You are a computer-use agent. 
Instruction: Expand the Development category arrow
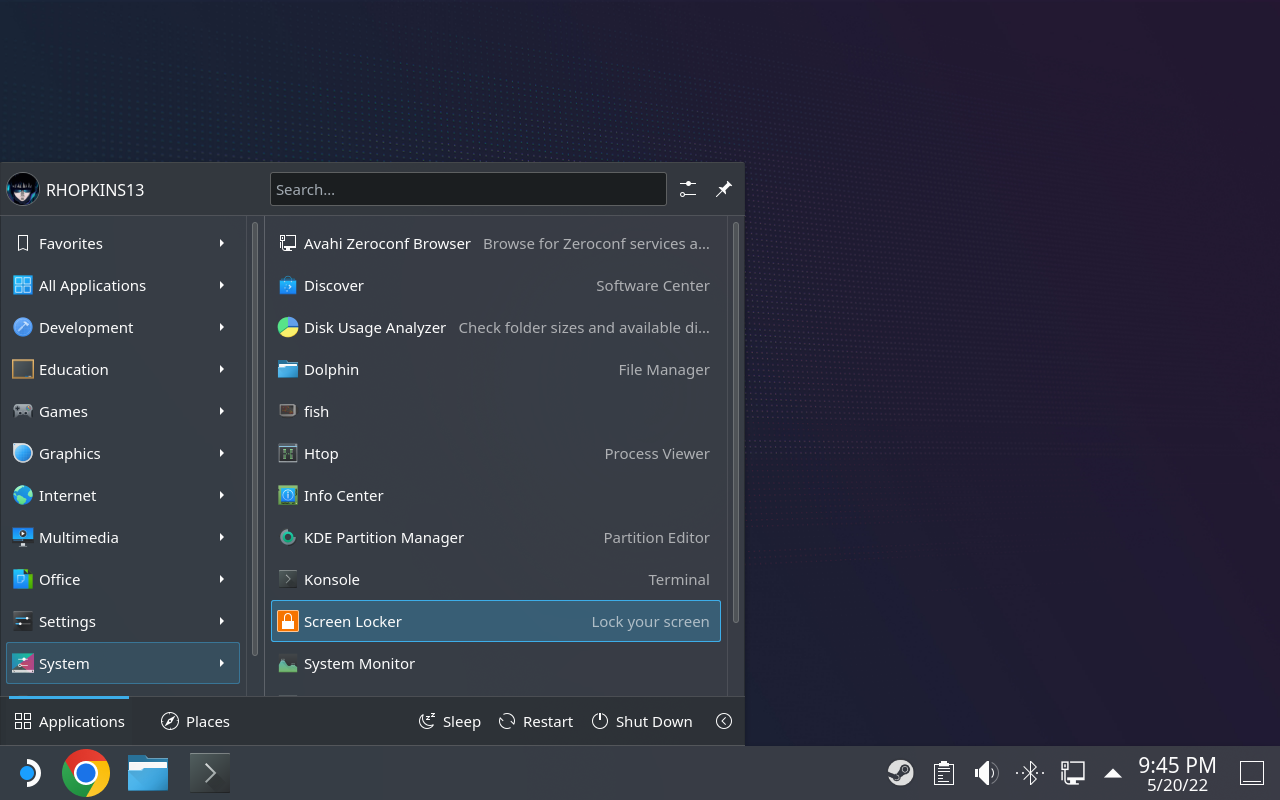click(222, 327)
